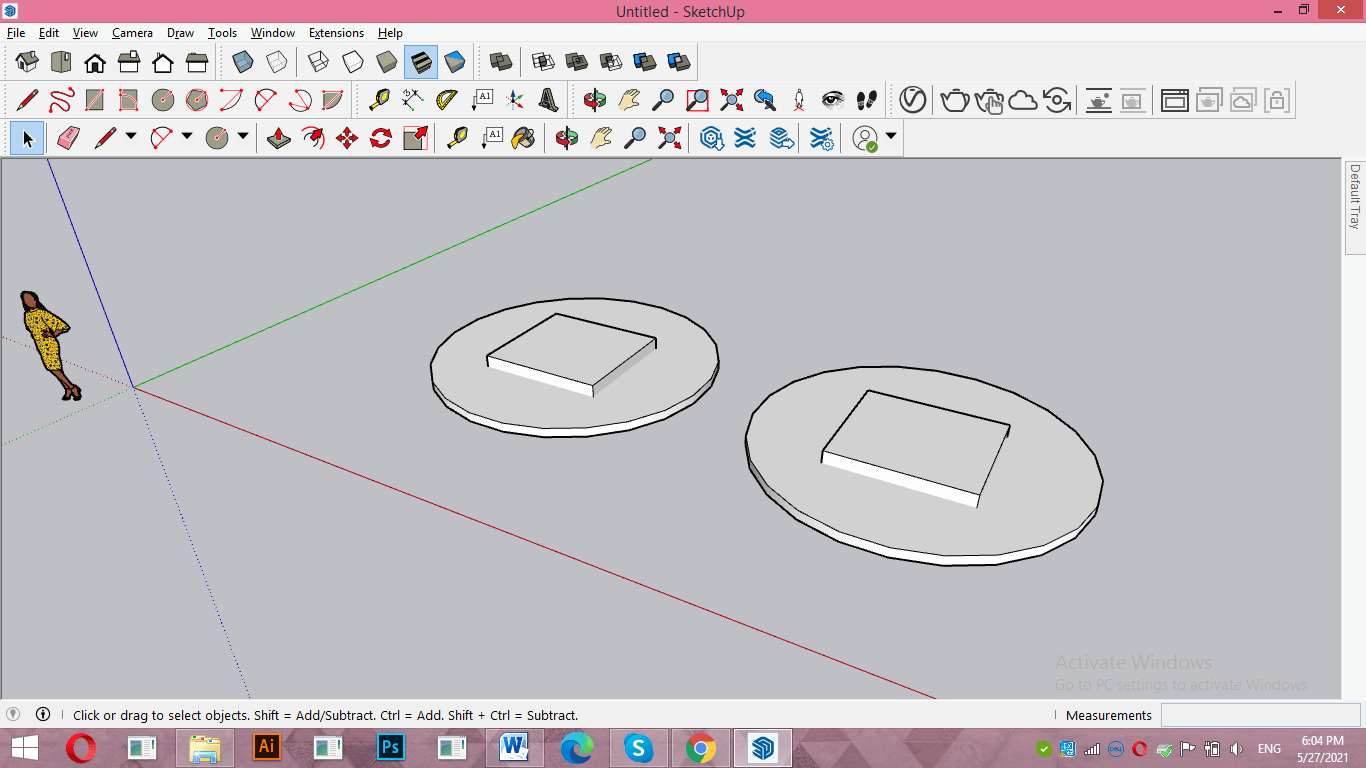Toggle Back Edges display style
The height and width of the screenshot is (768, 1366).
pos(277,62)
